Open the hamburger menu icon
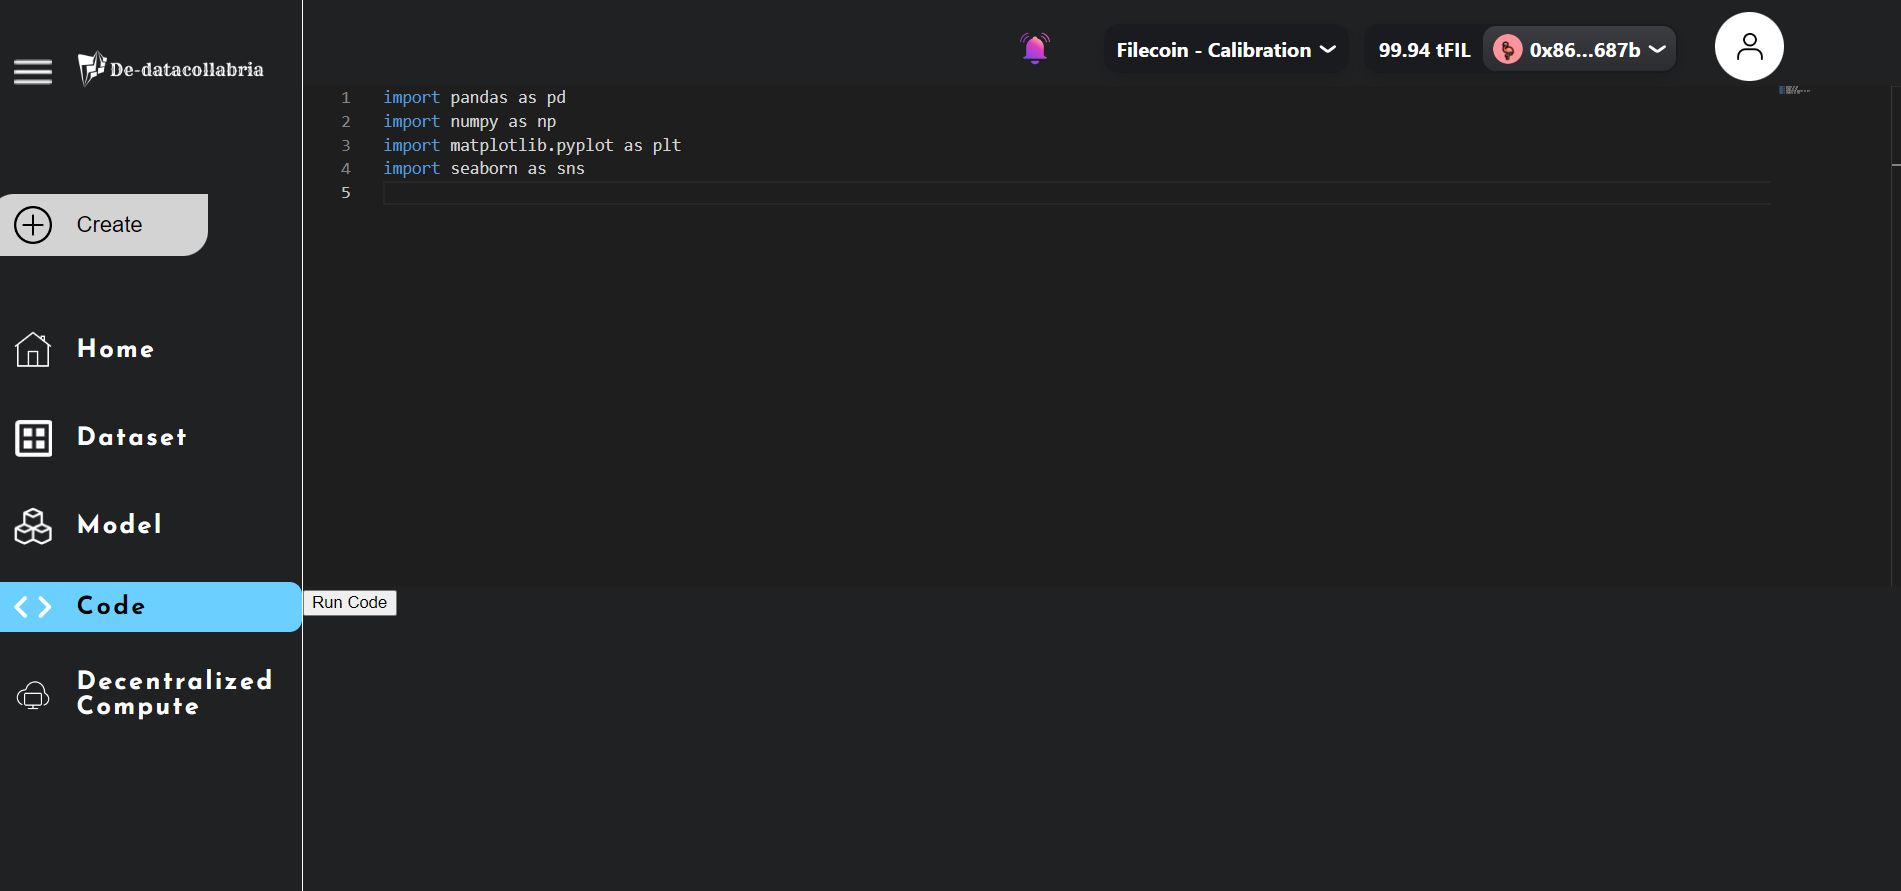The width and height of the screenshot is (1901, 891). [33, 71]
